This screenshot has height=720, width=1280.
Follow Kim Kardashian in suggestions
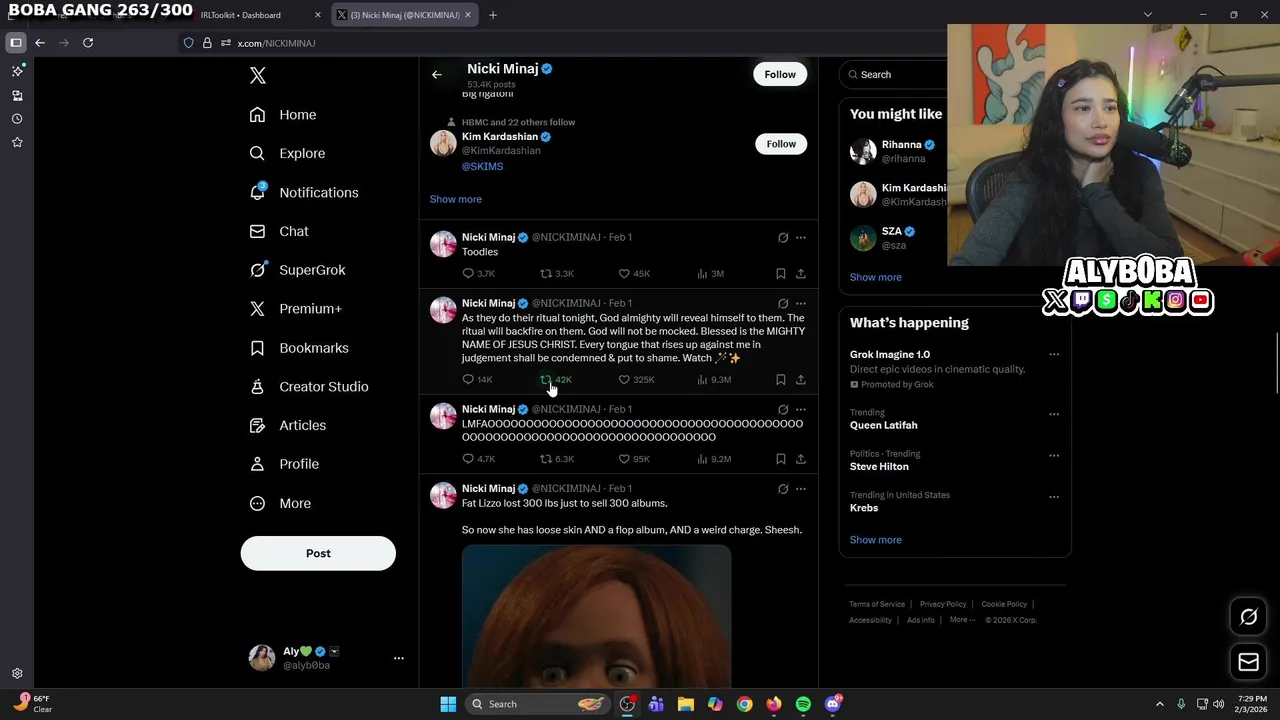781,144
